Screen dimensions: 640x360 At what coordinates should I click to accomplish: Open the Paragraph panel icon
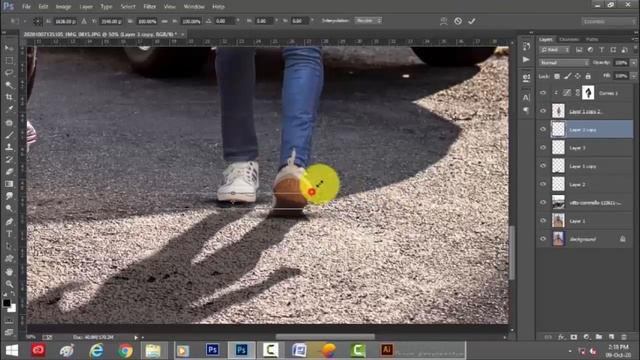pos(526,110)
